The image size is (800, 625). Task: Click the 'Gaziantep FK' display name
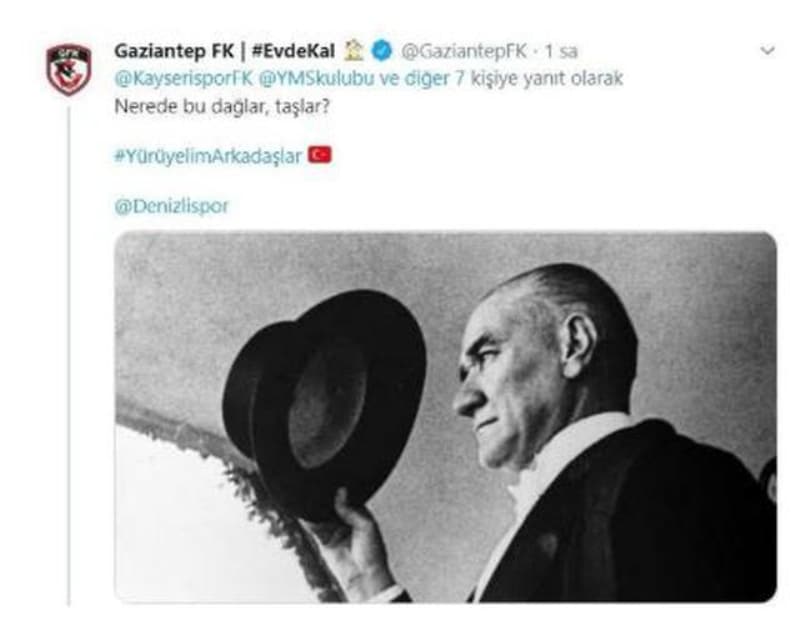tap(174, 51)
